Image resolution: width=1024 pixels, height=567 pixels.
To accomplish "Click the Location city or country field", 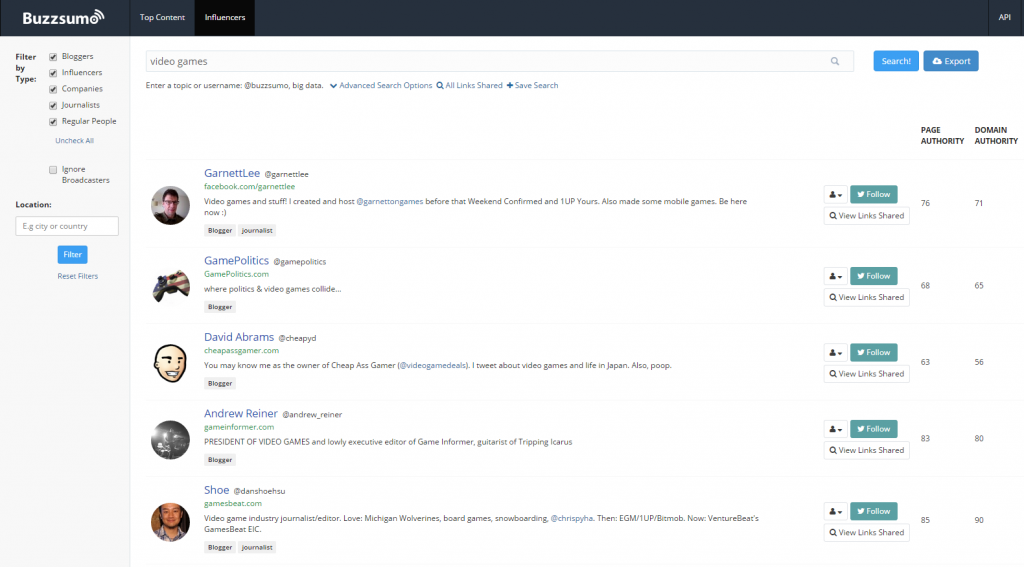I will click(67, 226).
